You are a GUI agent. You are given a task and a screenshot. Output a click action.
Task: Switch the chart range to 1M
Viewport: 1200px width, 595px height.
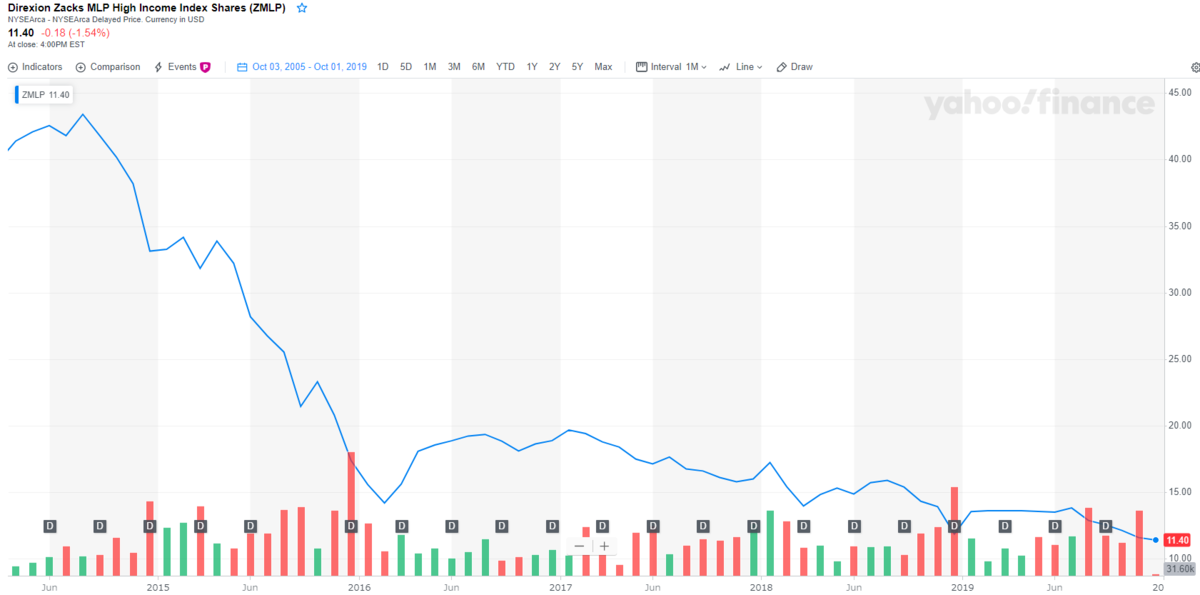click(430, 67)
